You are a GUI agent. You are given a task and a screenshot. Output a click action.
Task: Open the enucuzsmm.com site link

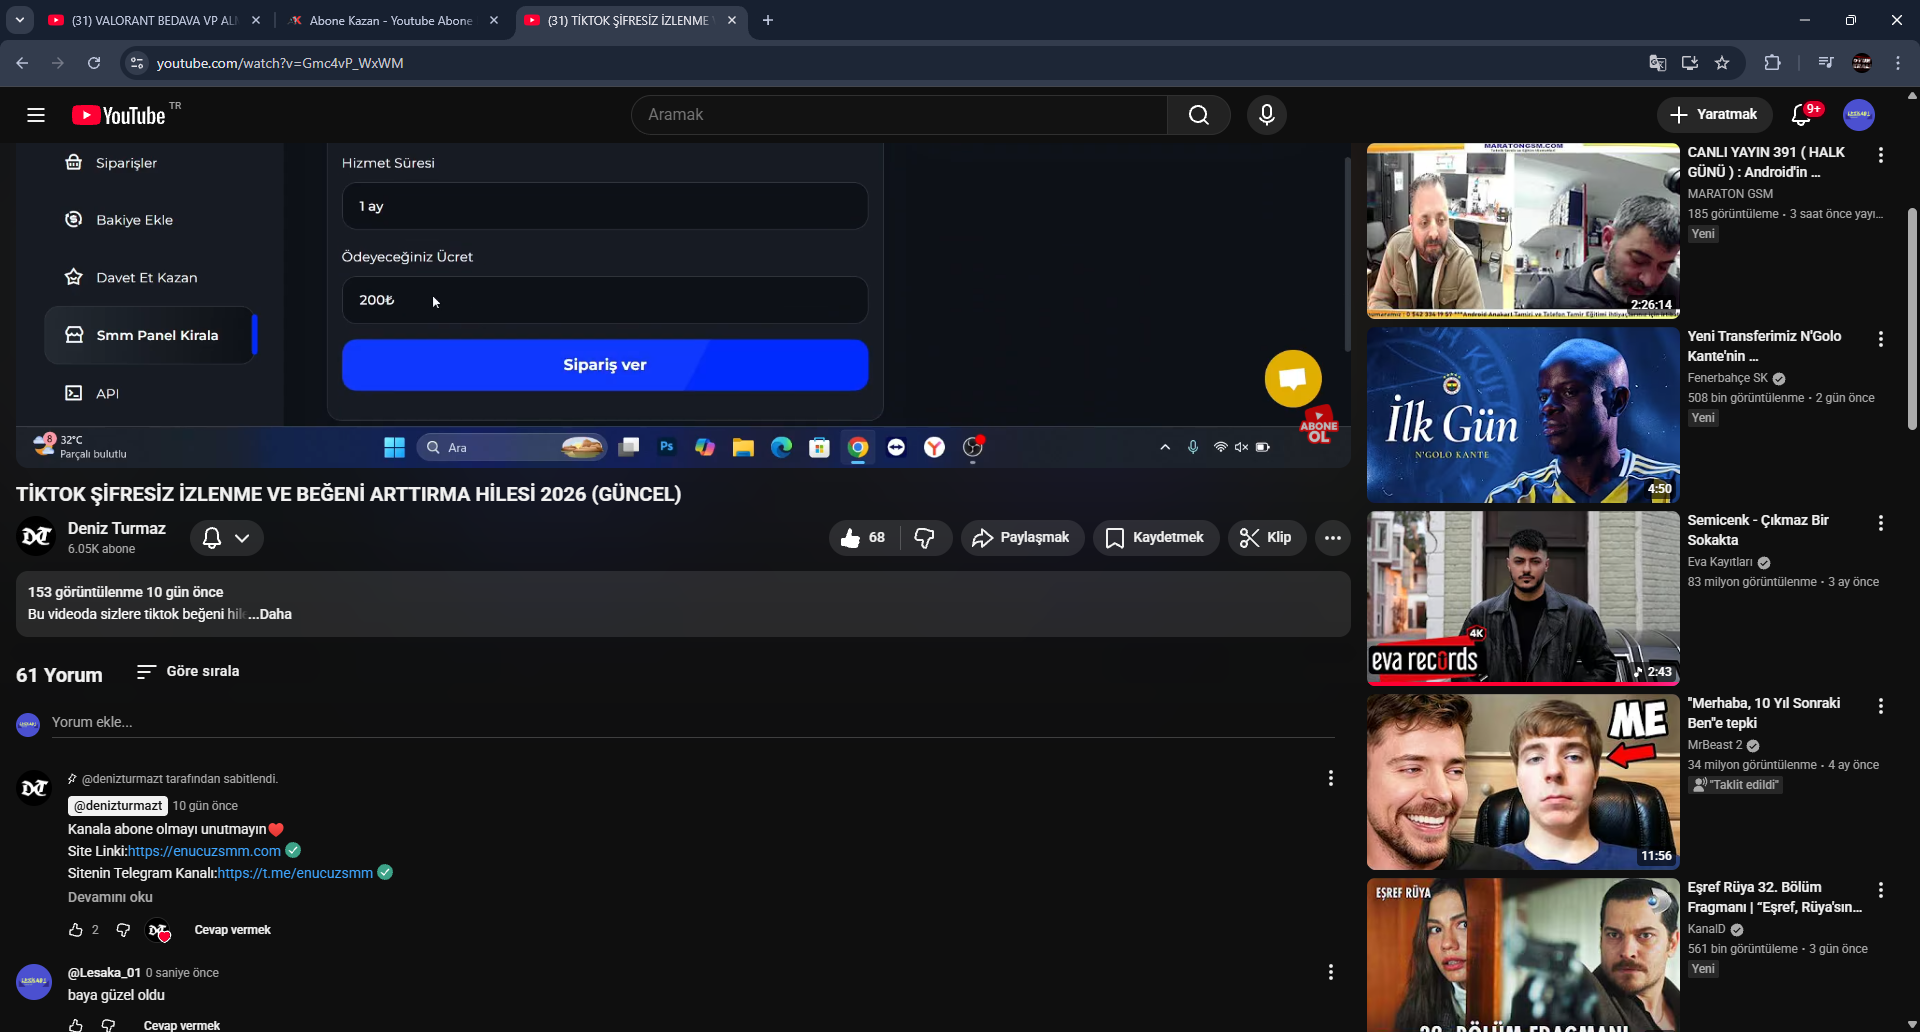[204, 851]
